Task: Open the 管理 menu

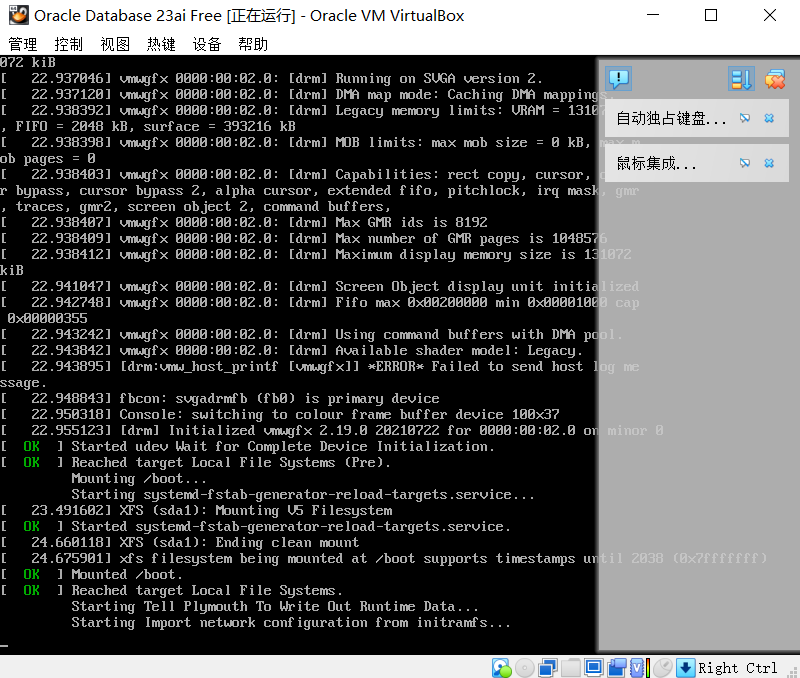Action: click(23, 44)
